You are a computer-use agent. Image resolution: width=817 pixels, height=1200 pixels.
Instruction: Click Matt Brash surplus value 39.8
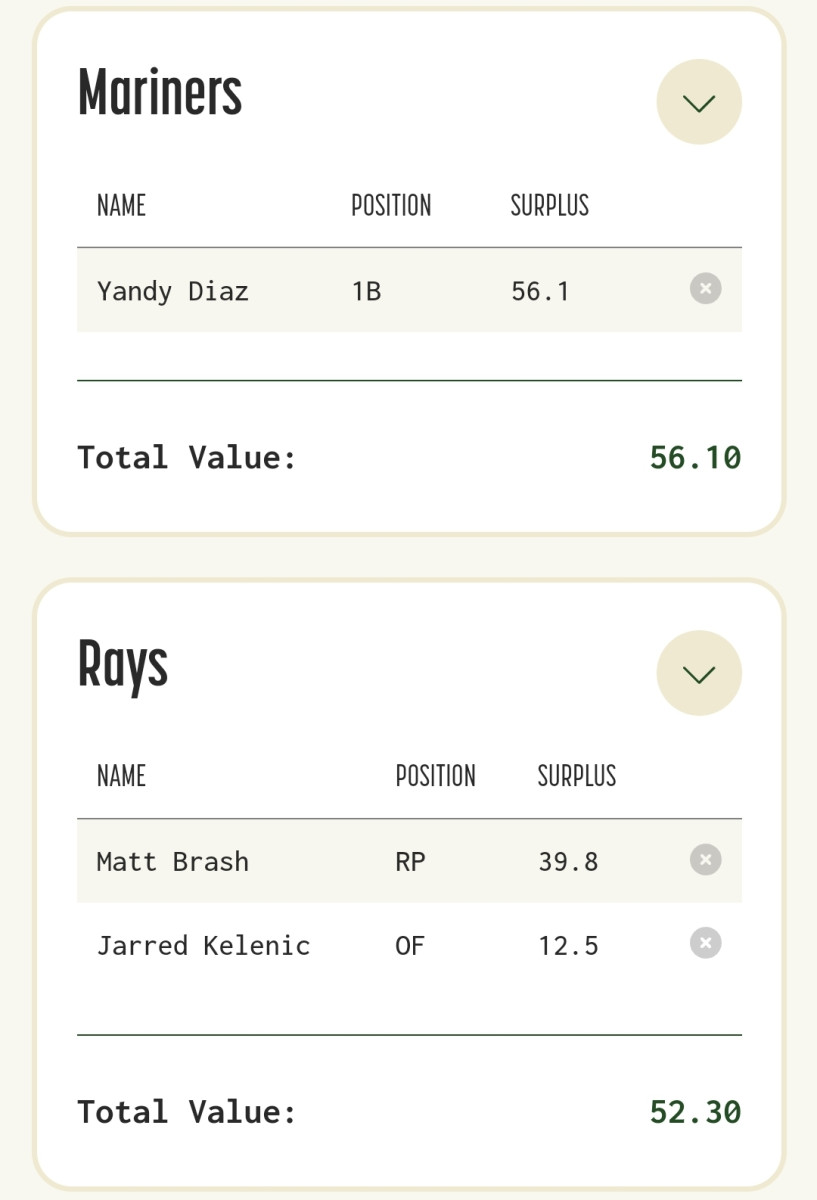(x=568, y=861)
